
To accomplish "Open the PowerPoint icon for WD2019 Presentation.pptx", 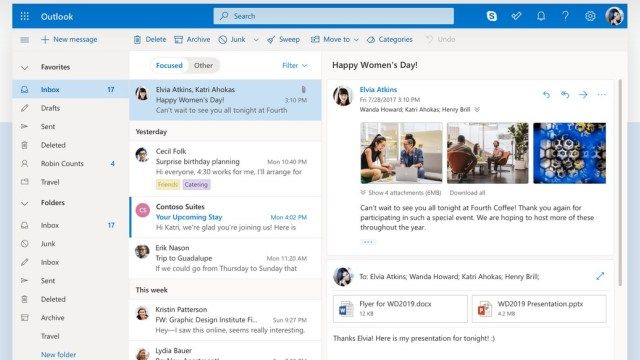I will [484, 309].
